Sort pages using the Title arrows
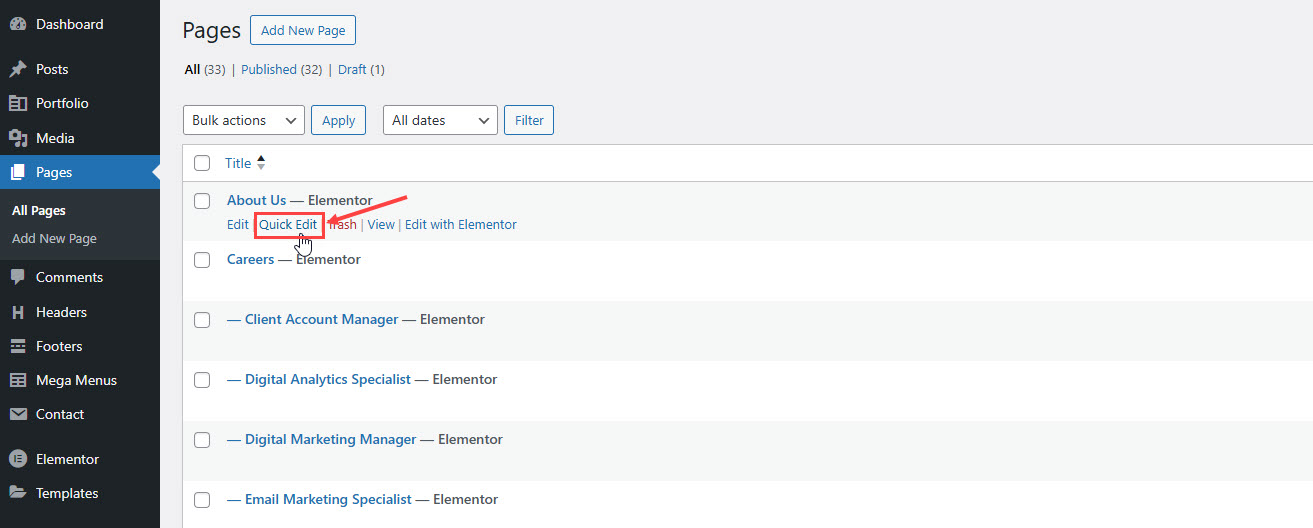 pyautogui.click(x=261, y=163)
